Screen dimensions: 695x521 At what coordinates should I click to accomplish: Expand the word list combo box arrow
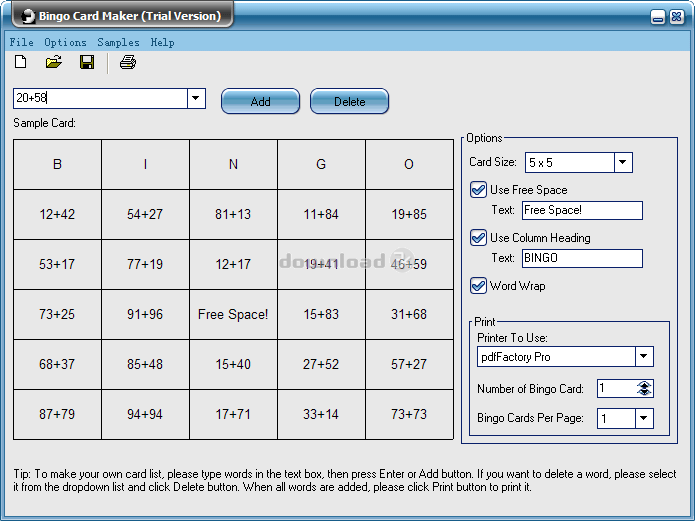coord(196,98)
